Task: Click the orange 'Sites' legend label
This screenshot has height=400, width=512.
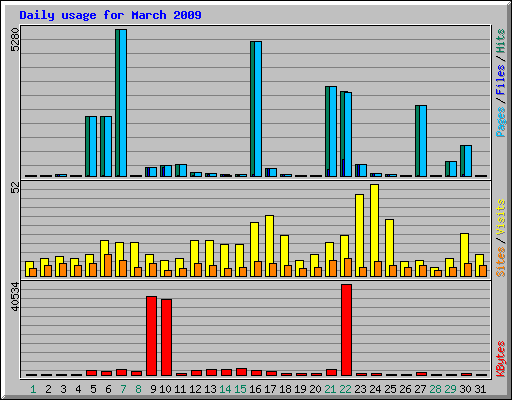Action: tap(501, 262)
